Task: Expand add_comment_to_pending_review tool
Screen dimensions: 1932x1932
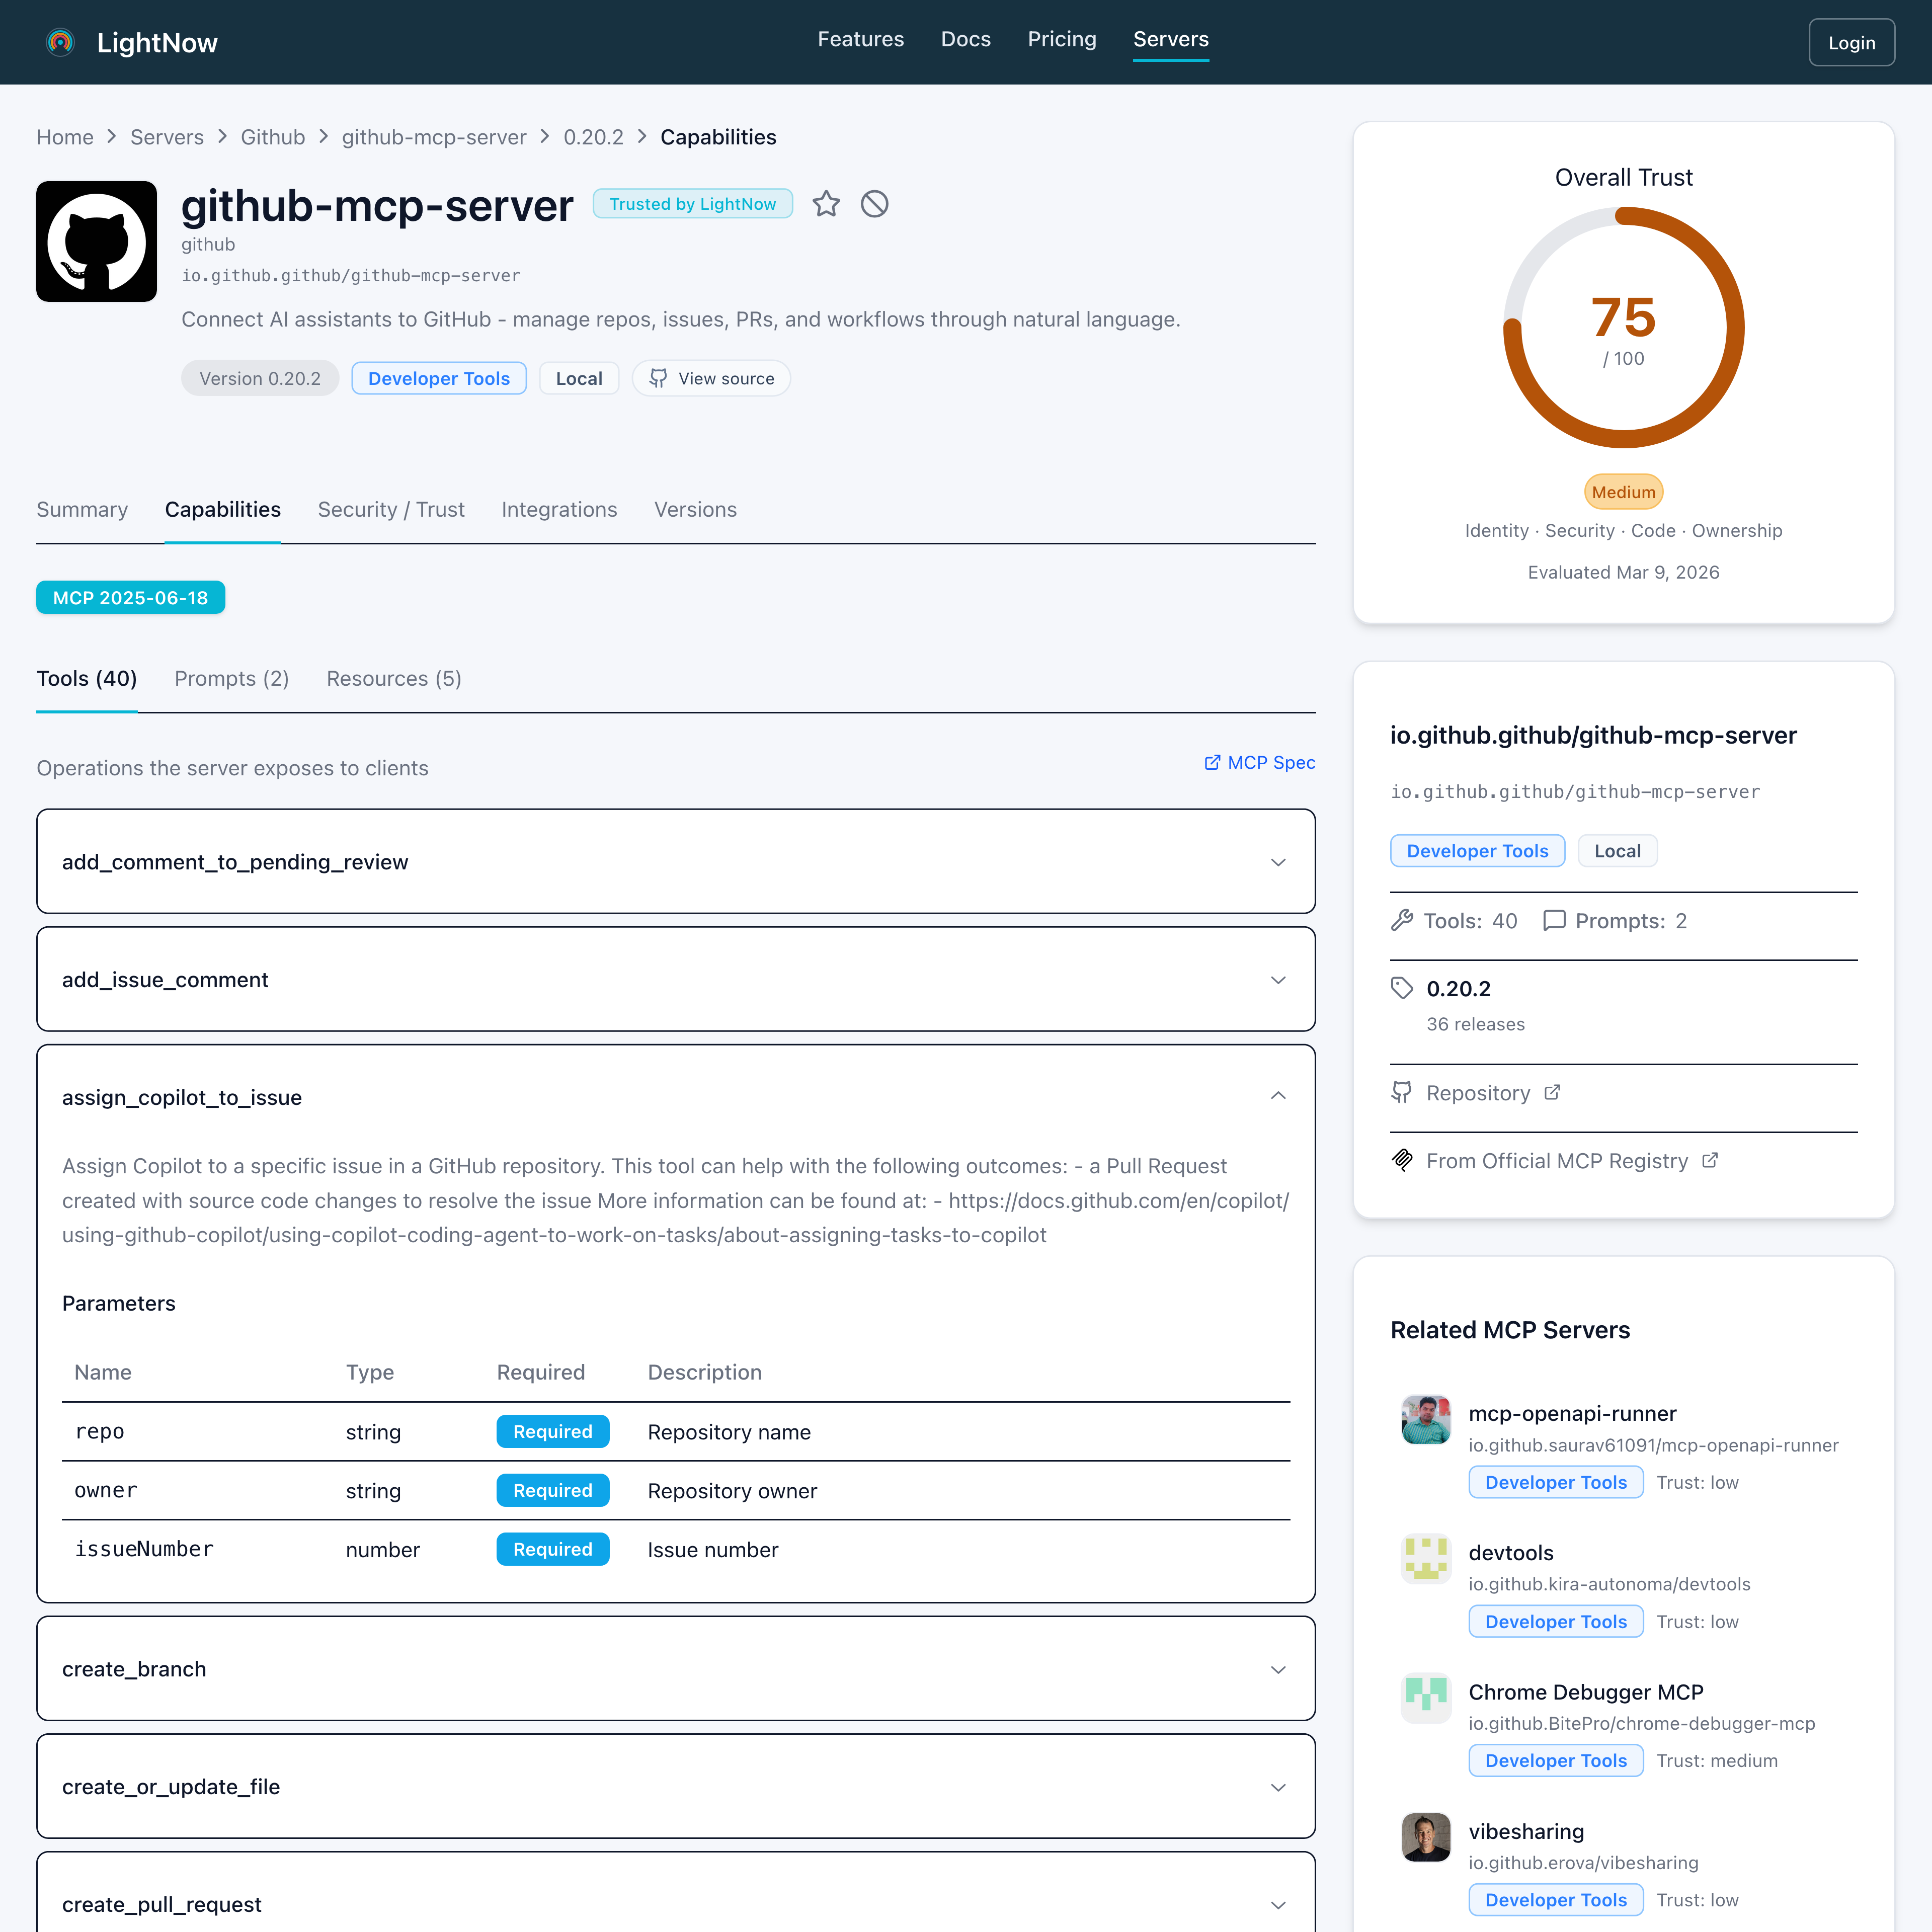Action: [676, 861]
